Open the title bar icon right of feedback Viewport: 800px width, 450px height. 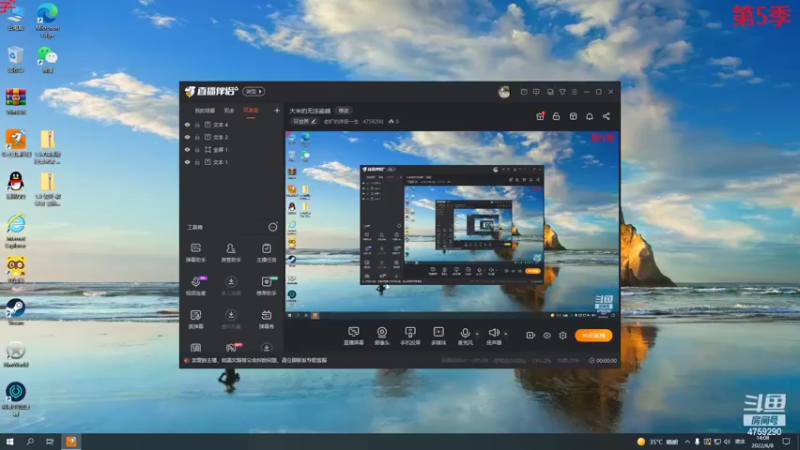pyautogui.click(x=550, y=92)
